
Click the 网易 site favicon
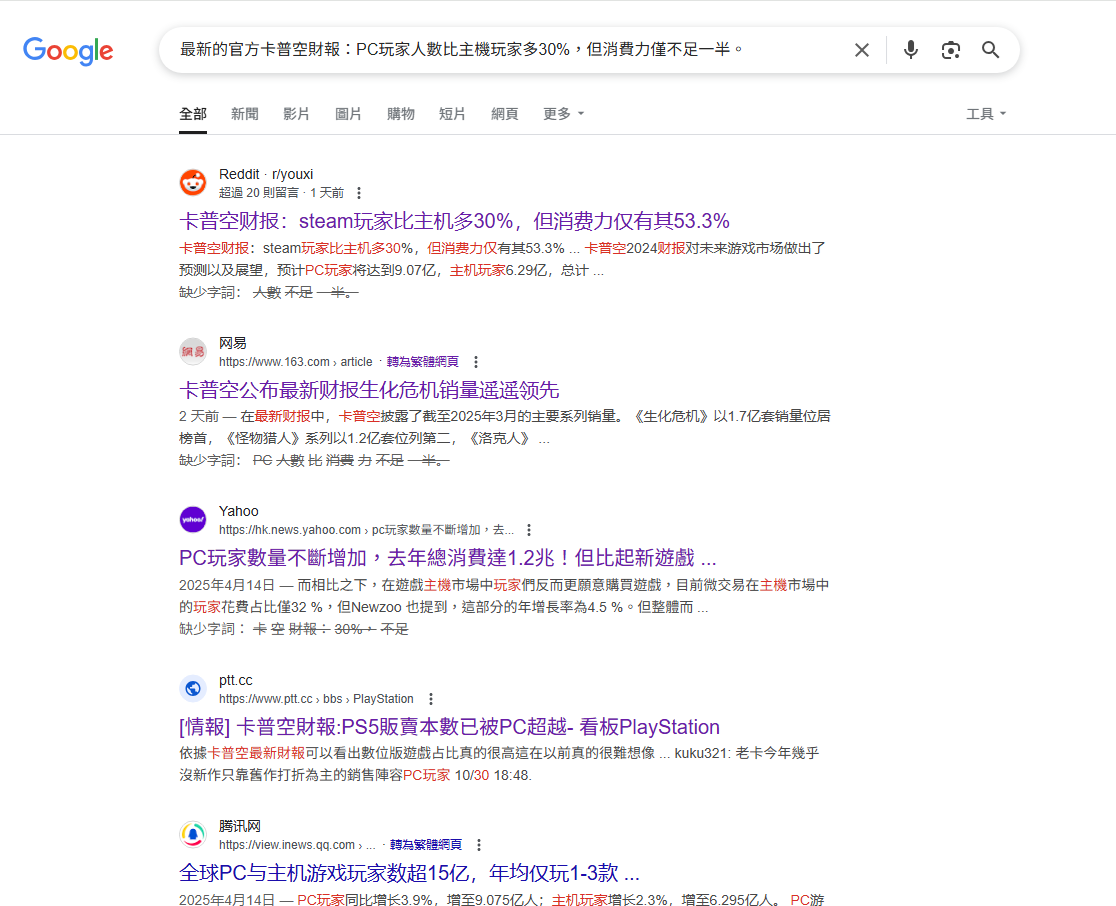[193, 352]
